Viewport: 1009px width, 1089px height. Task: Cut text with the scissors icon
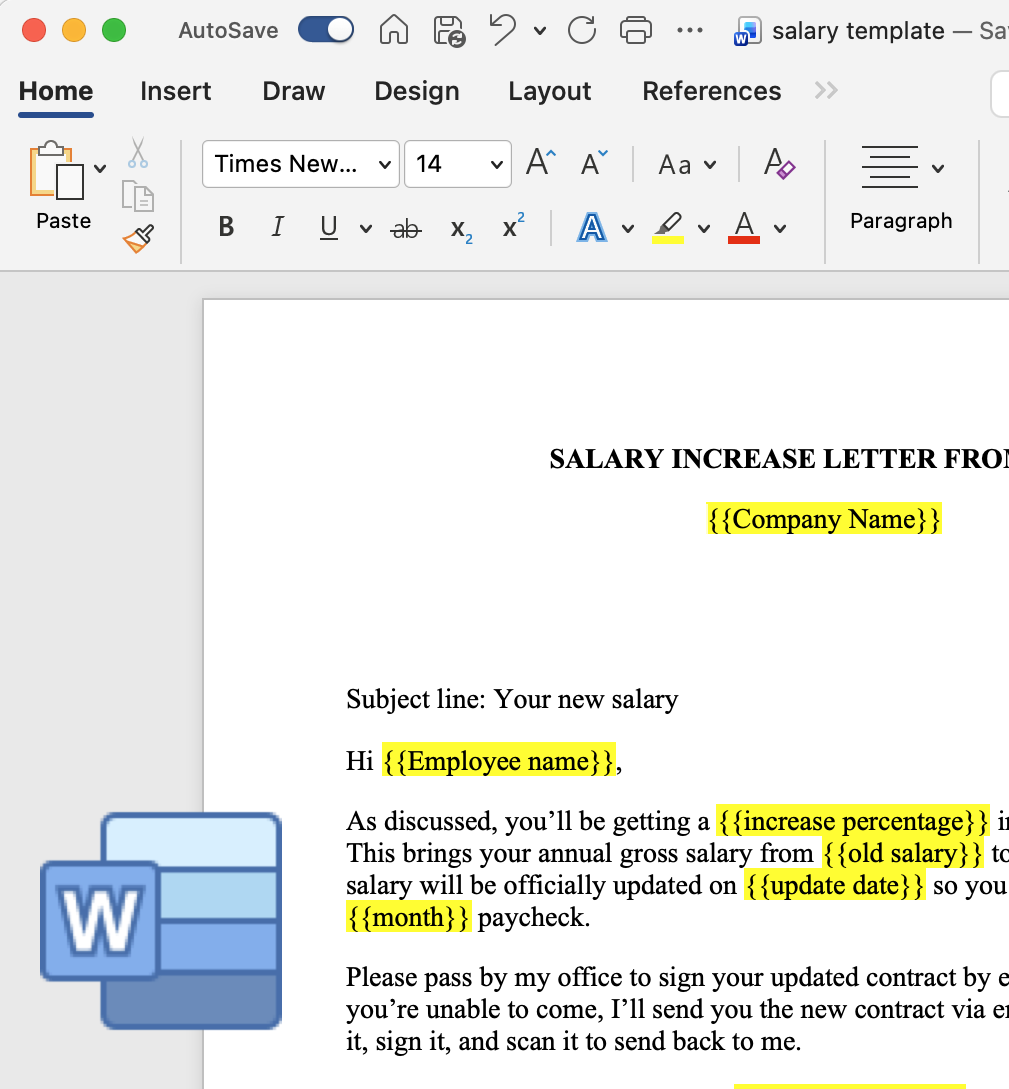point(138,152)
